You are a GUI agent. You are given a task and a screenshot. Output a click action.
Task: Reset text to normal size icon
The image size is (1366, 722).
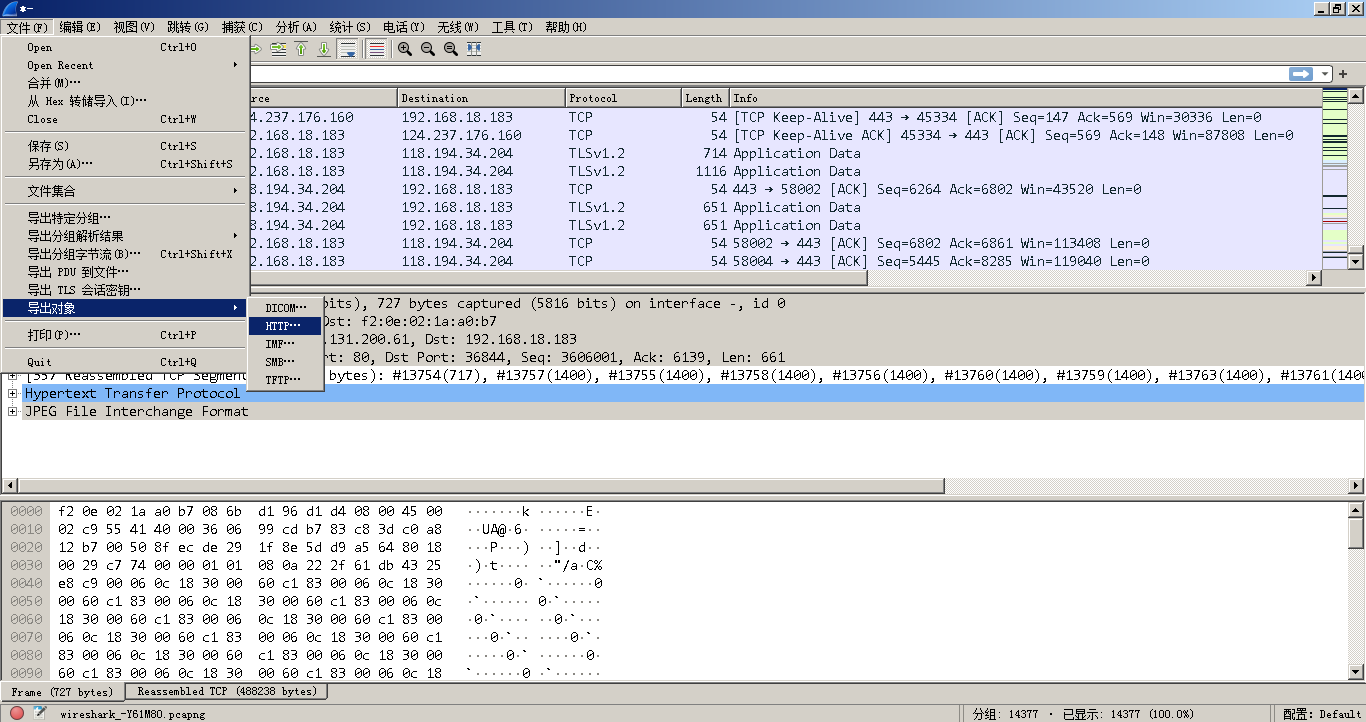point(450,48)
